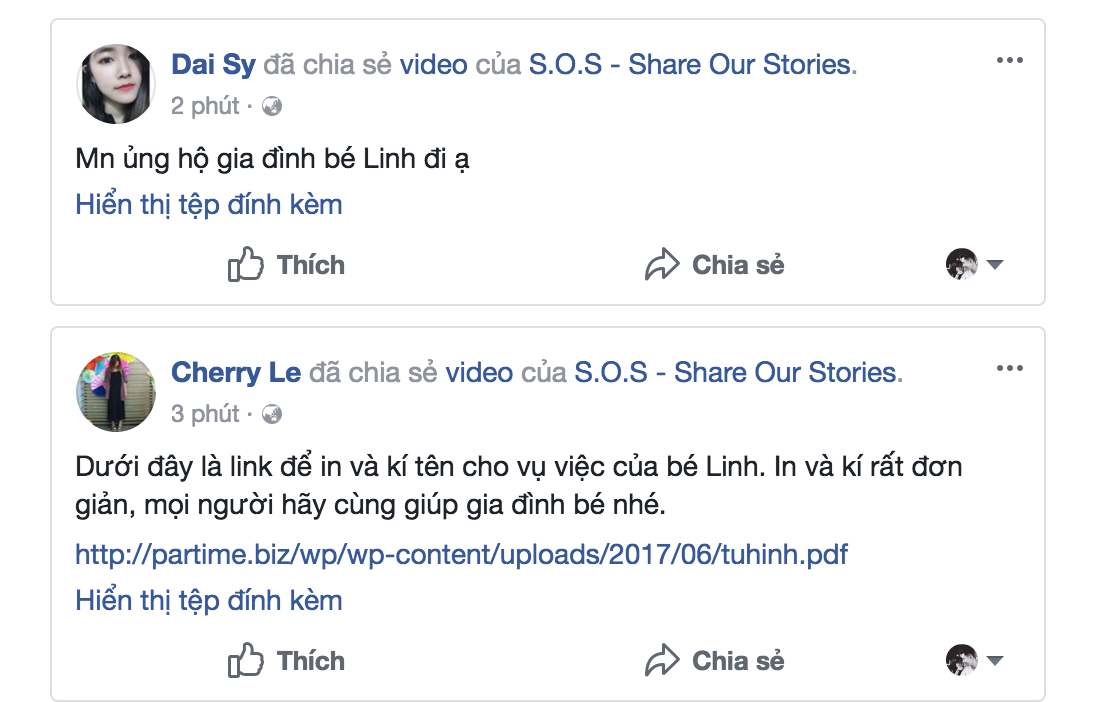Show attachment via "Hiển thị tệp đính kèm" on Dai Sy's post

[x=209, y=205]
